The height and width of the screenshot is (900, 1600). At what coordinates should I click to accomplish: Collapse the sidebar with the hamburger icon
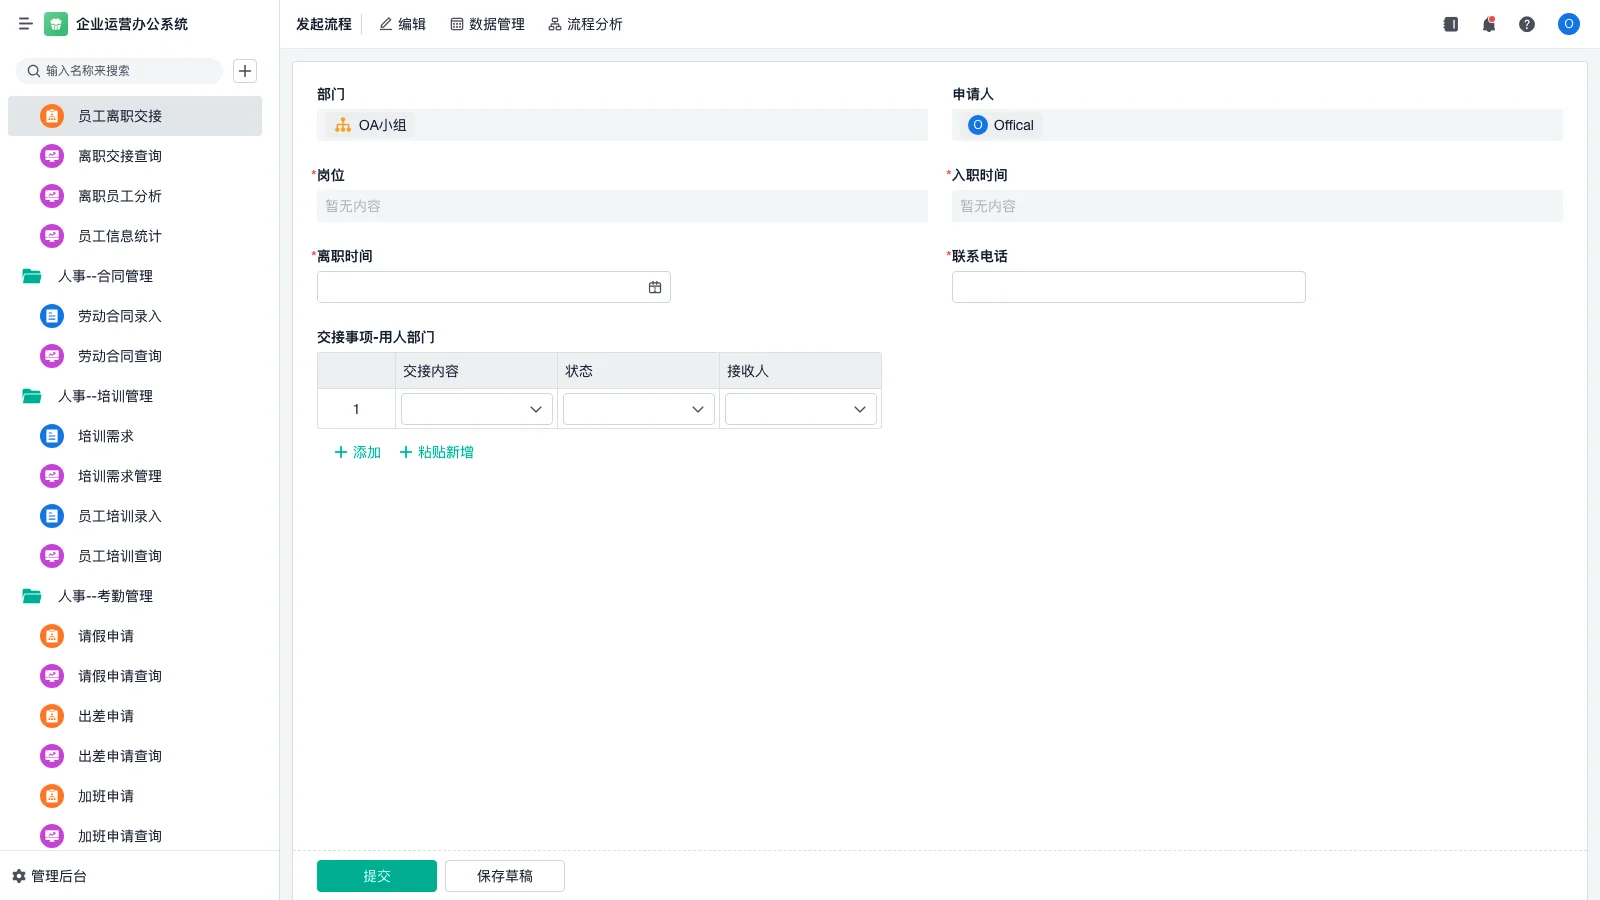point(26,24)
